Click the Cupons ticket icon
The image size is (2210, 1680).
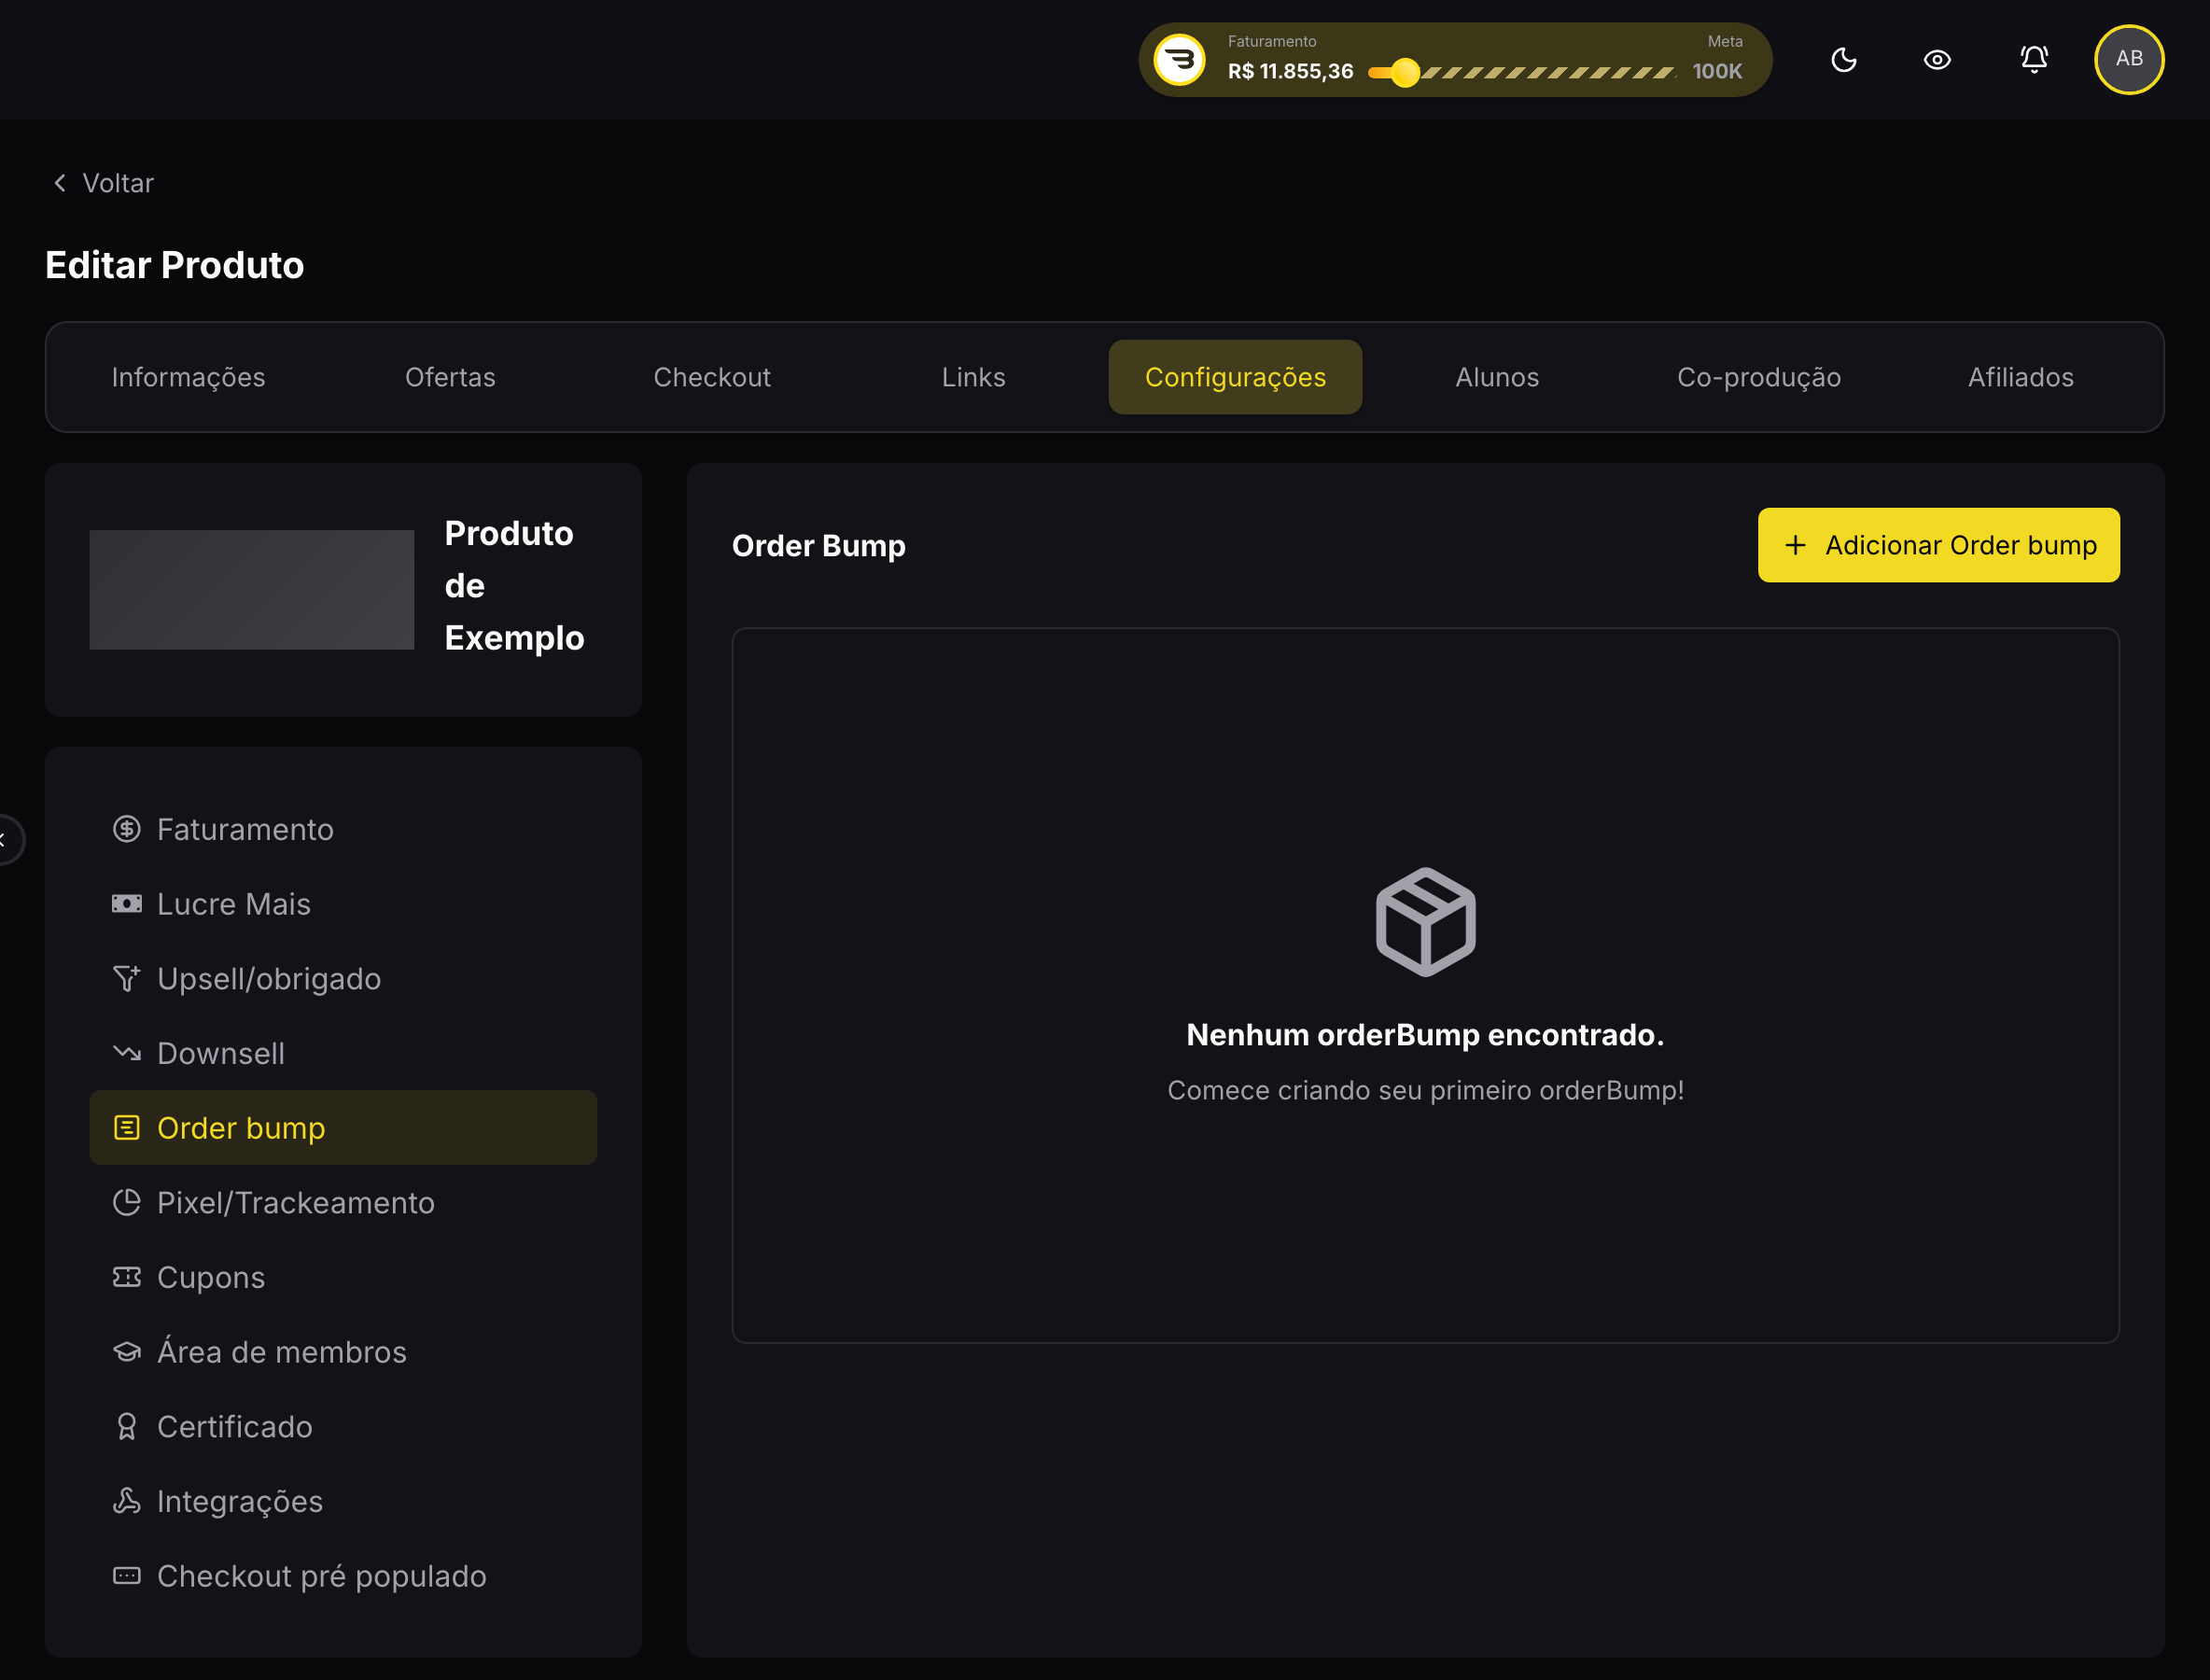(127, 1277)
